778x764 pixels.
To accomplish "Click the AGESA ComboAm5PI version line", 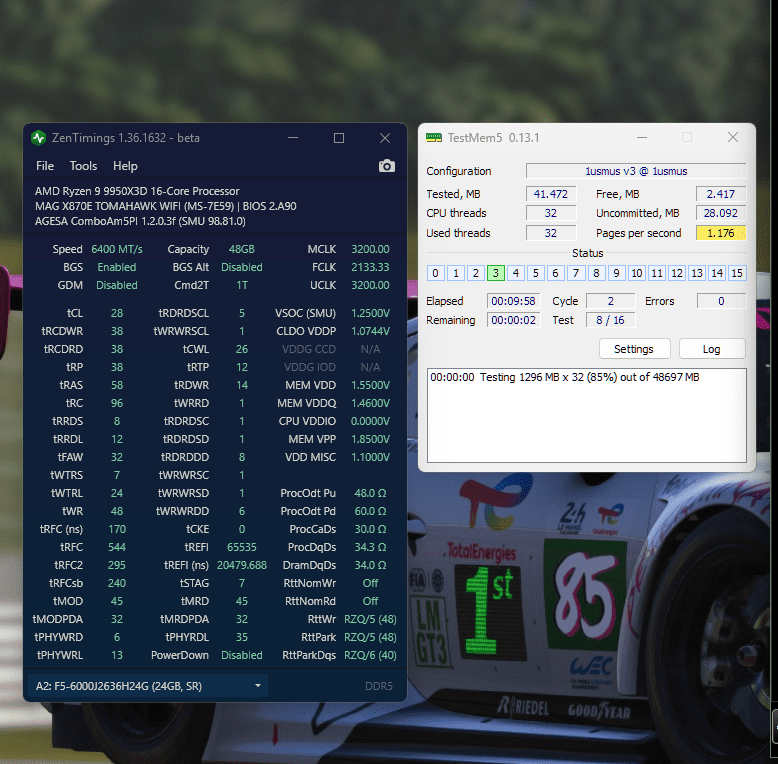I will pos(140,221).
